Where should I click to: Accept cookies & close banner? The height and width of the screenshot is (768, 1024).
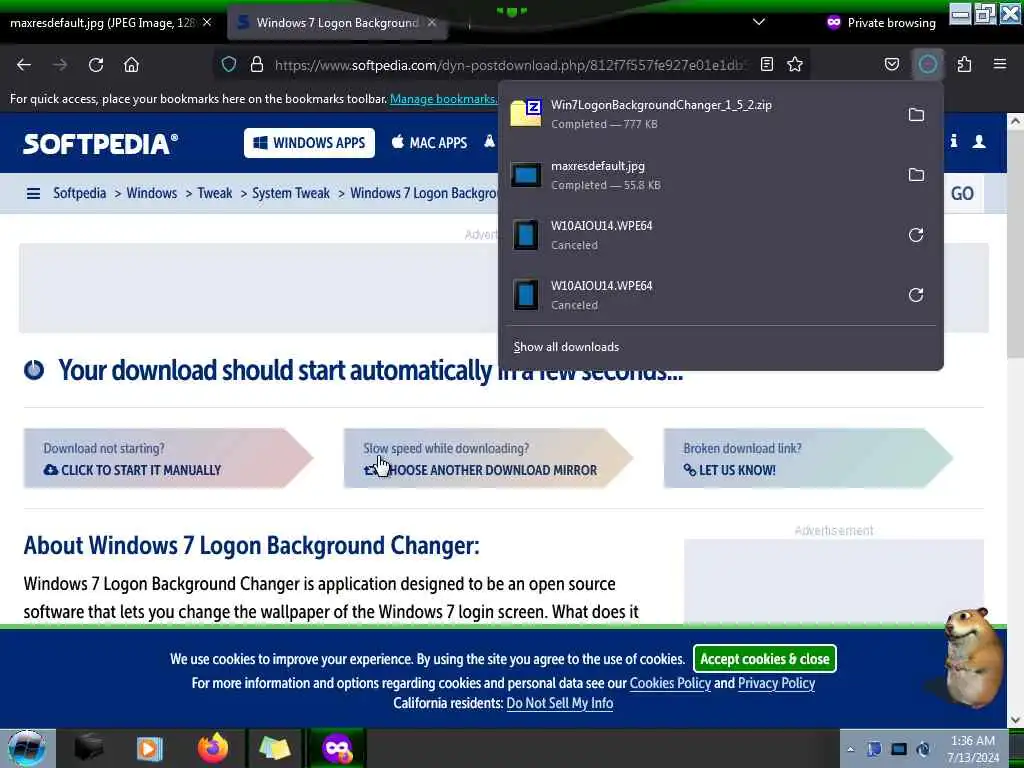[x=765, y=659]
